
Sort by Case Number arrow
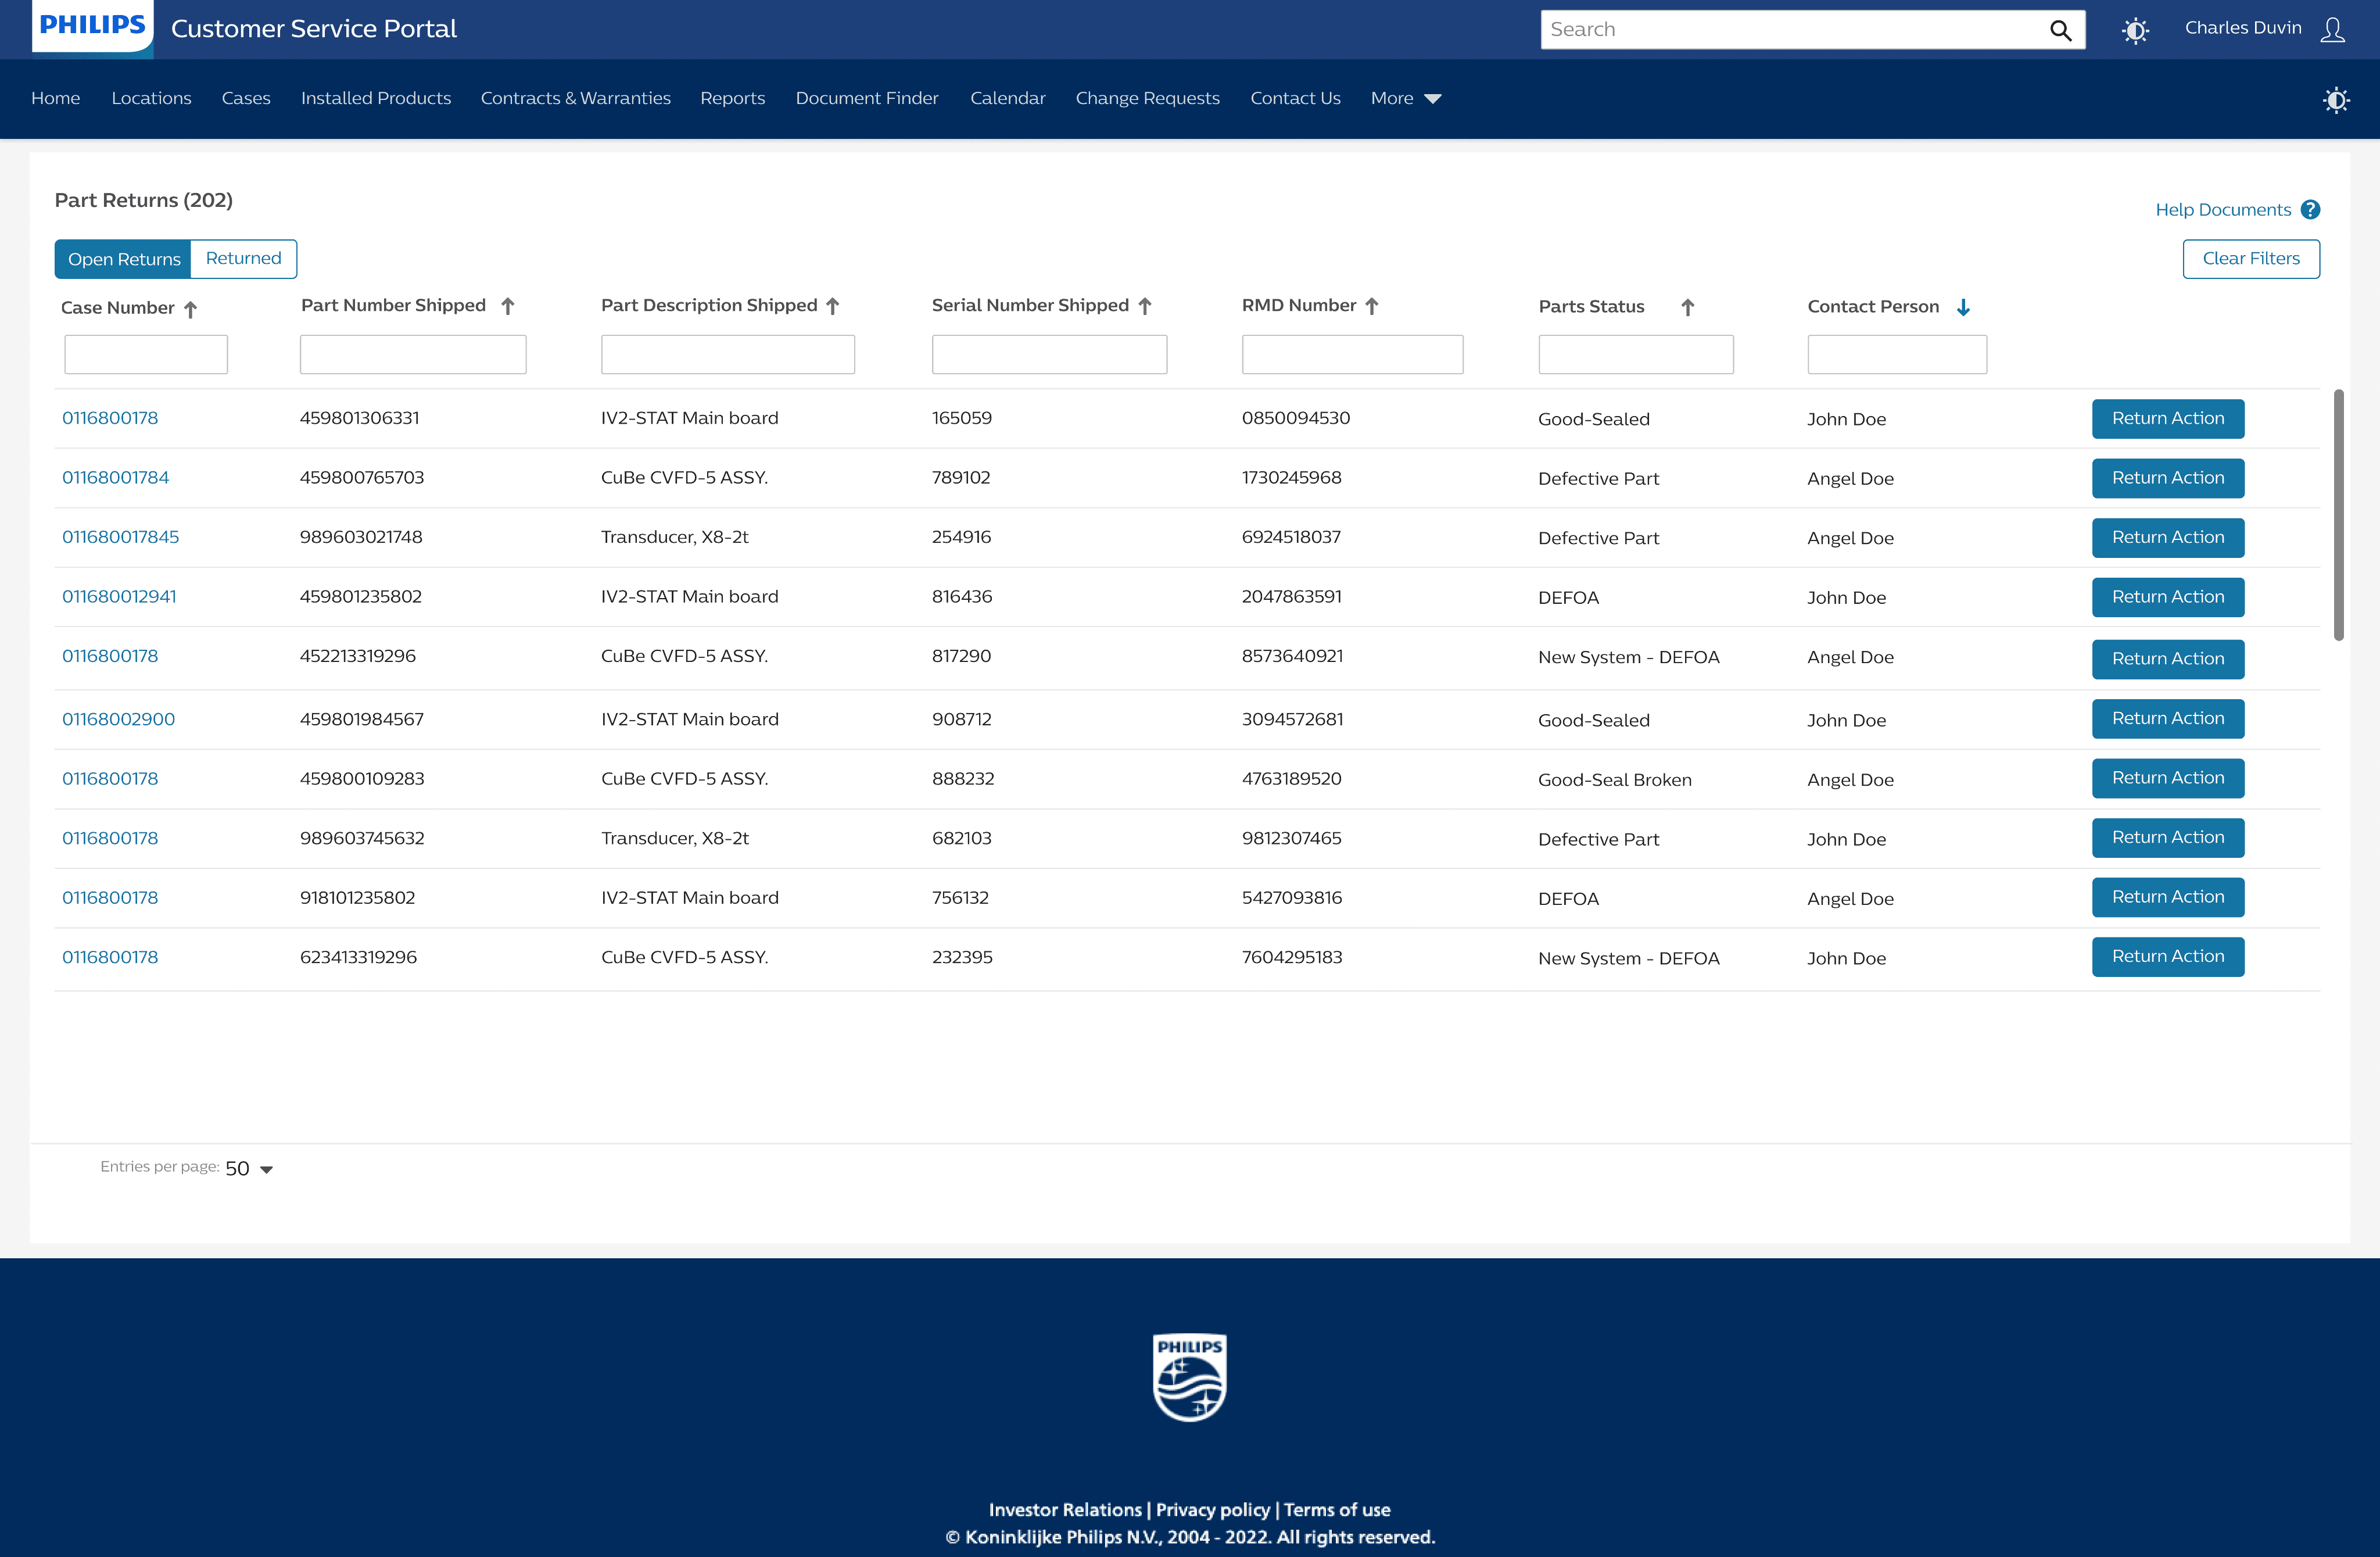point(190,309)
